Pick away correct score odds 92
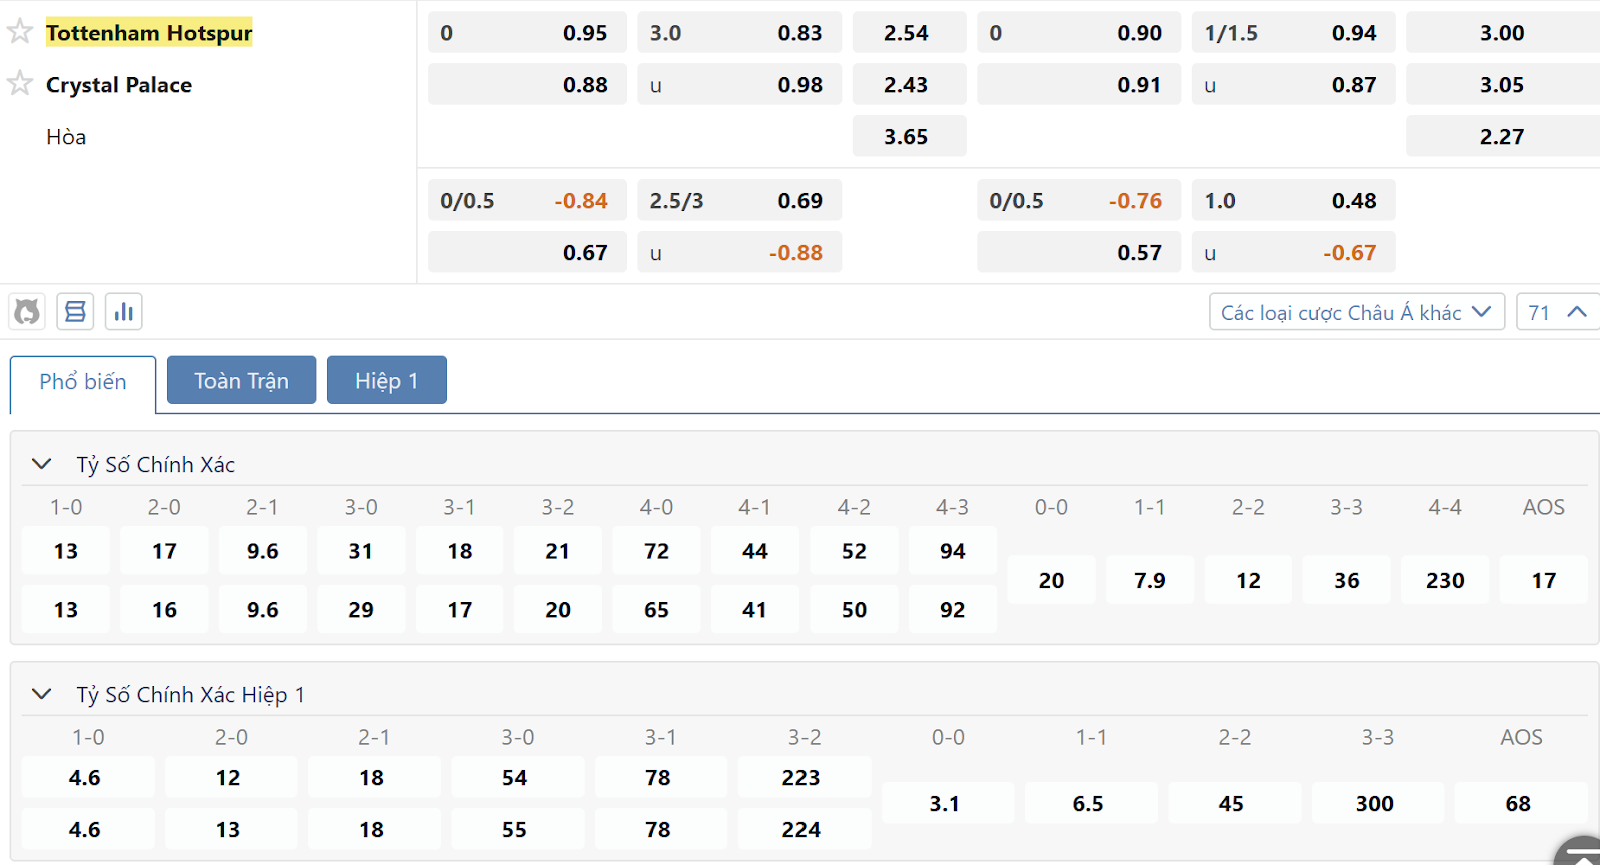 click(x=953, y=610)
